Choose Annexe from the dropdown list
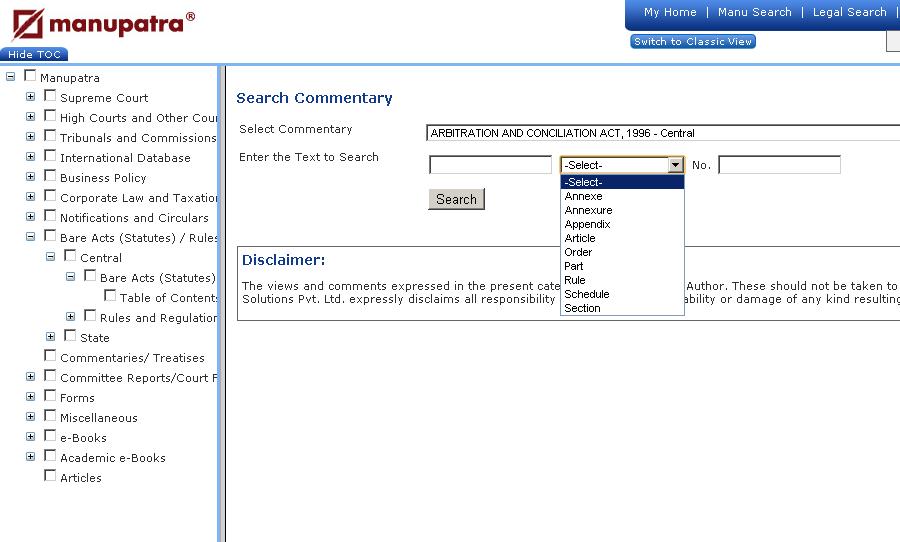 pyautogui.click(x=622, y=196)
